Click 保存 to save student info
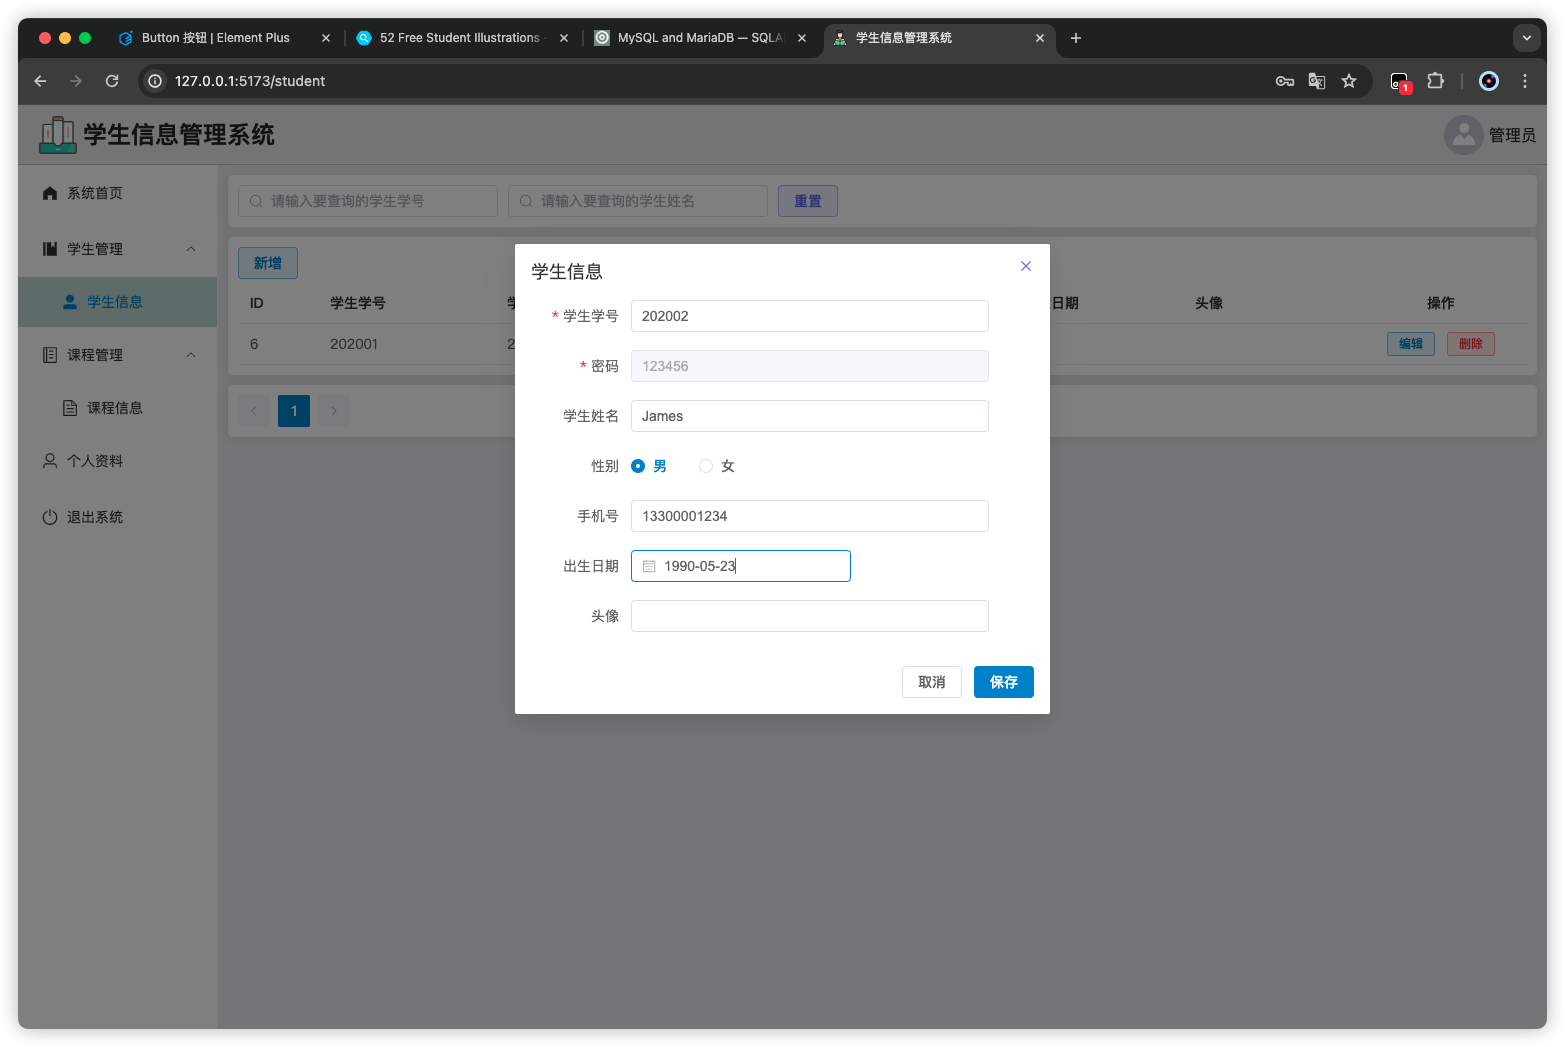 click(x=1004, y=682)
